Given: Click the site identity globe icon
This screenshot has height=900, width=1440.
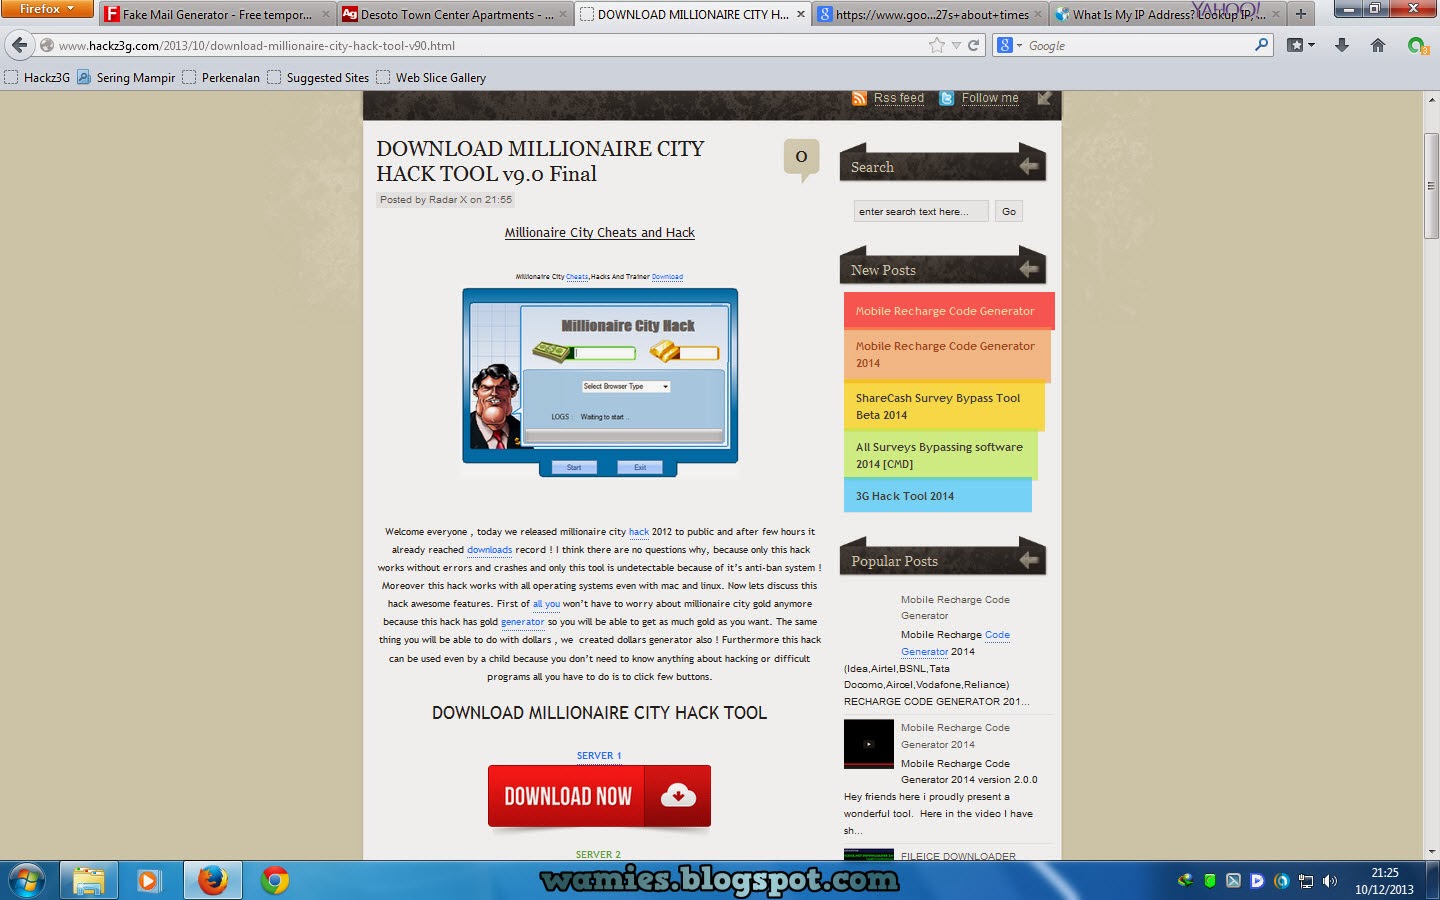Looking at the screenshot, I should tap(46, 45).
